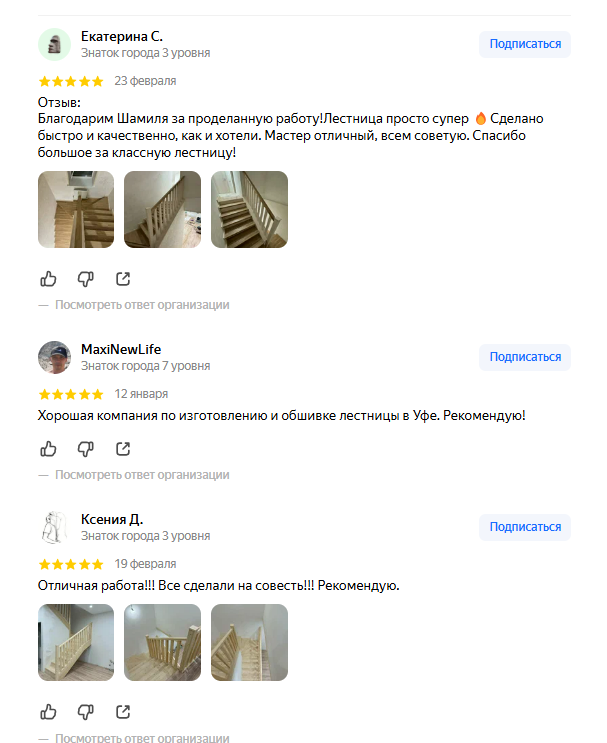Expand organization reply under MaxiNewLife's review
Image resolution: width=607 pixels, height=743 pixels.
(142, 475)
